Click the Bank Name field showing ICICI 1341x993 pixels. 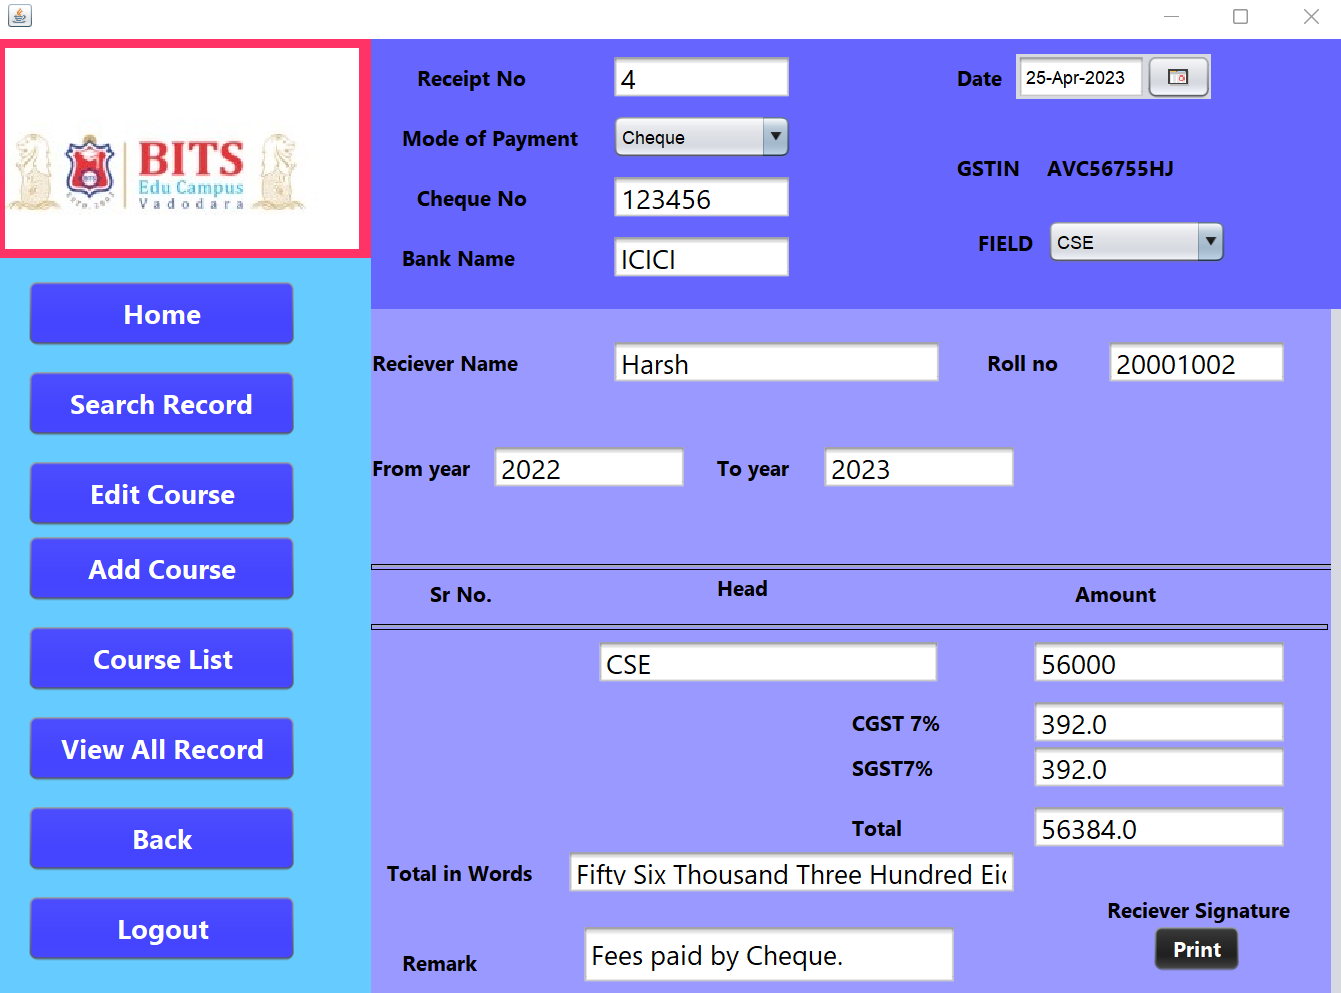click(x=700, y=257)
